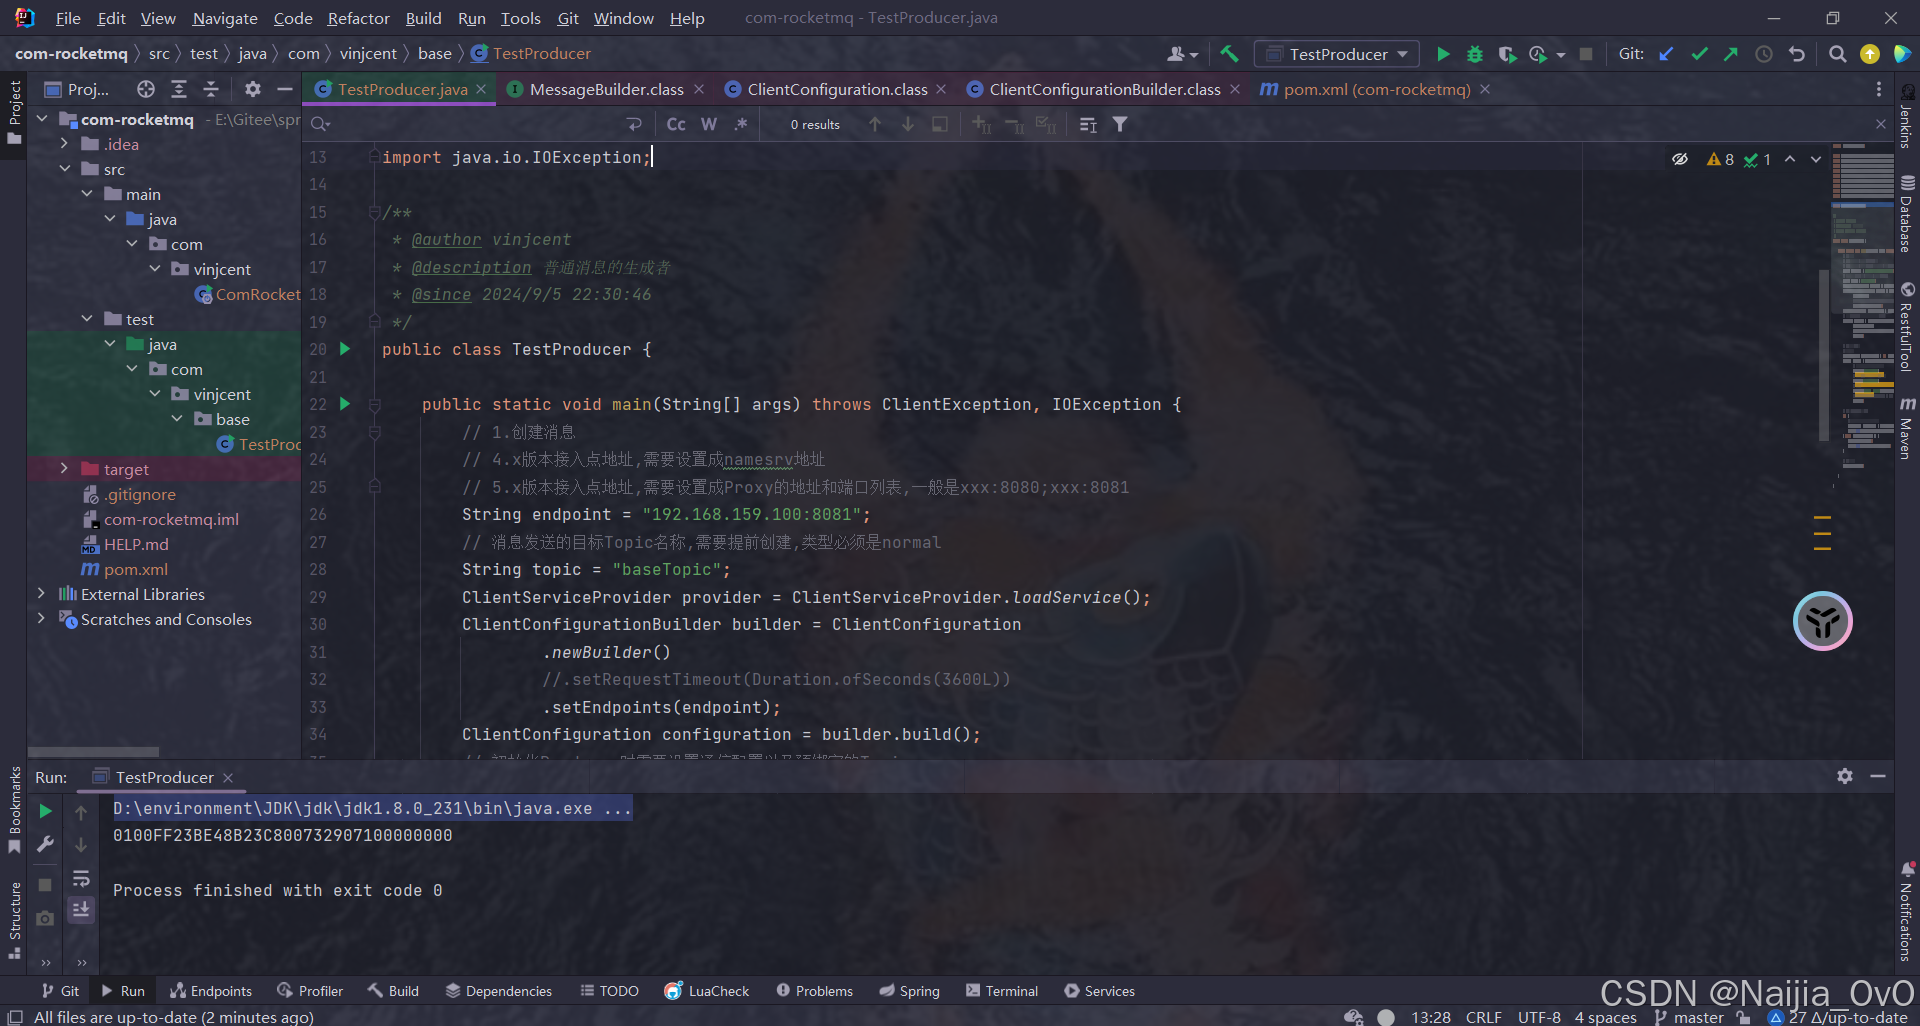Run with Coverage icon in toolbar
Image resolution: width=1920 pixels, height=1026 pixels.
click(x=1507, y=54)
